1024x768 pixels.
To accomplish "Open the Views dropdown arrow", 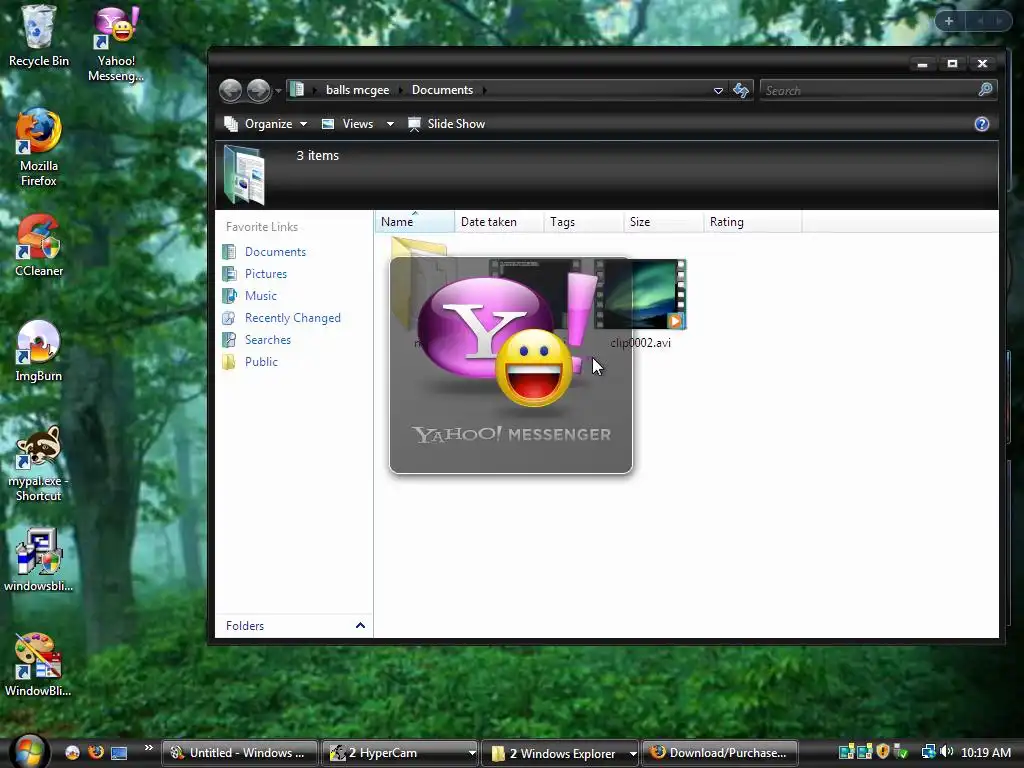I will pyautogui.click(x=390, y=124).
